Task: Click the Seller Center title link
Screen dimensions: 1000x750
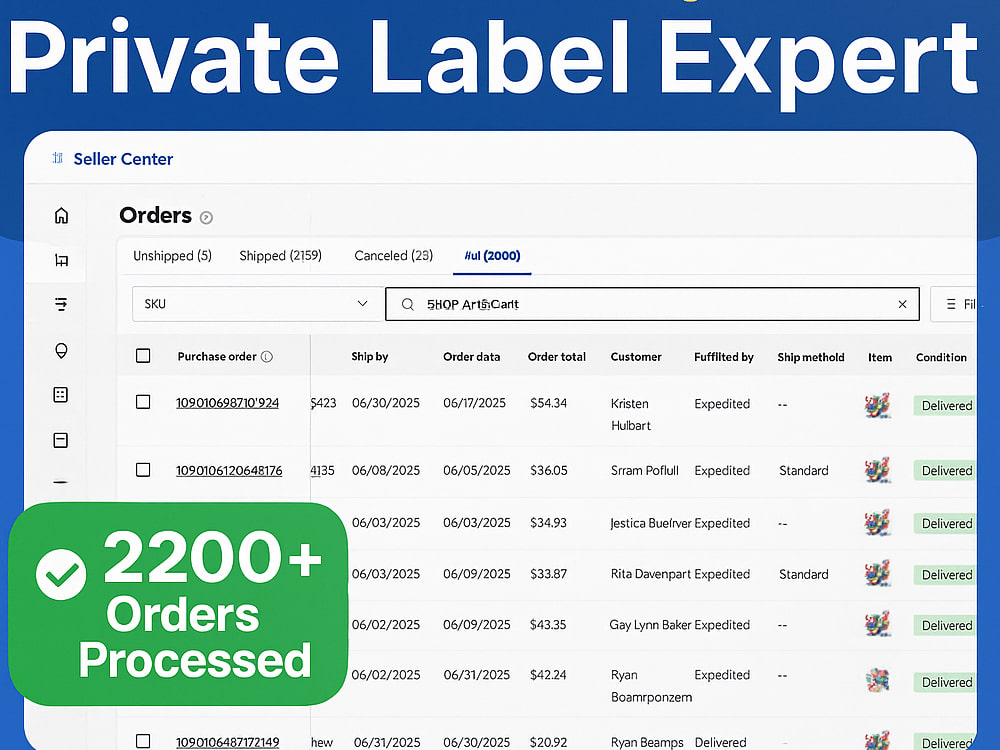Action: (x=123, y=159)
